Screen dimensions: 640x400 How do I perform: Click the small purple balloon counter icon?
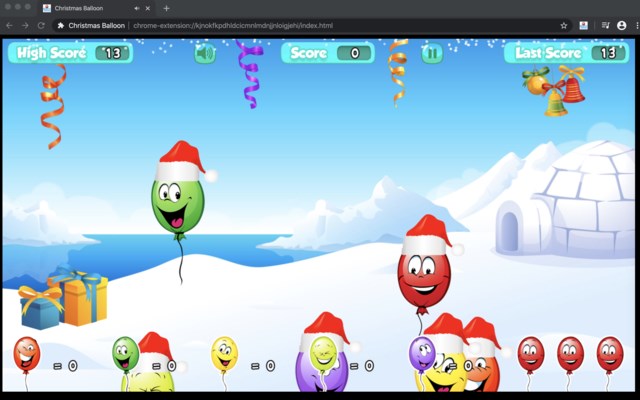[422, 354]
